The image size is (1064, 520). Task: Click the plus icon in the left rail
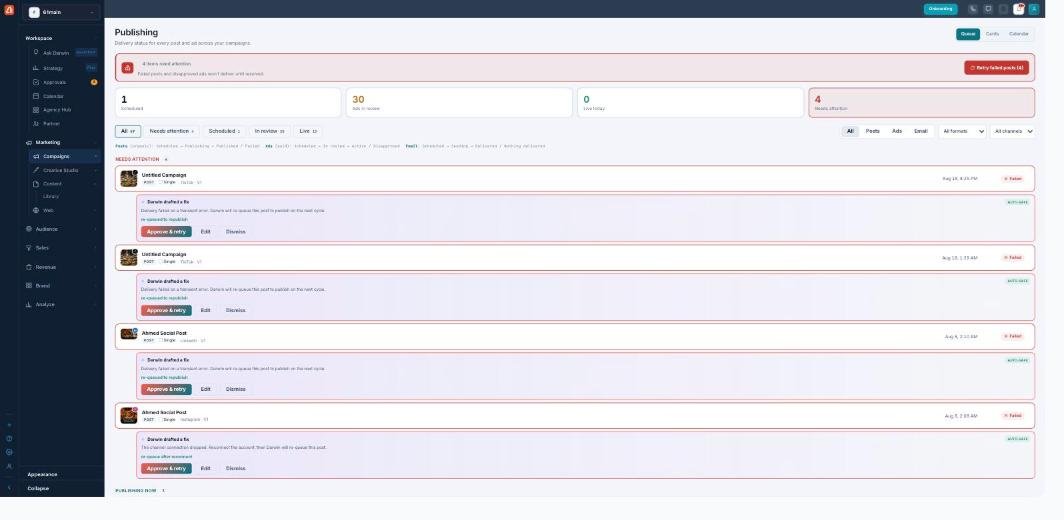coord(9,425)
